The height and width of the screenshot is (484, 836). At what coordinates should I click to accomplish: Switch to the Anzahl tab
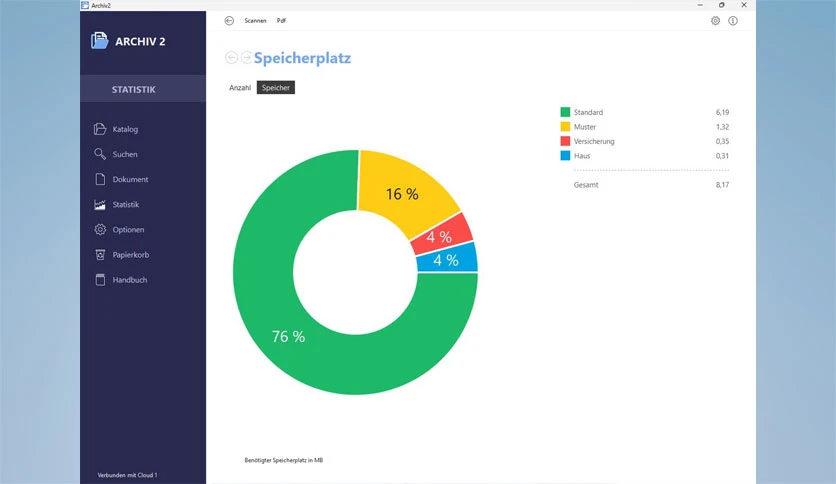pos(240,88)
